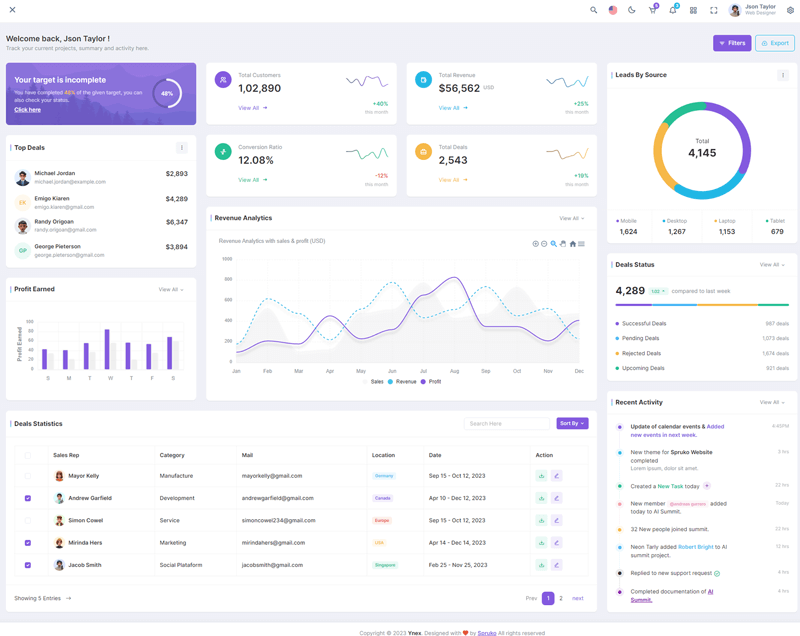This screenshot has height=636, width=800.
Task: Open the shopping cart in the header
Action: (652, 10)
